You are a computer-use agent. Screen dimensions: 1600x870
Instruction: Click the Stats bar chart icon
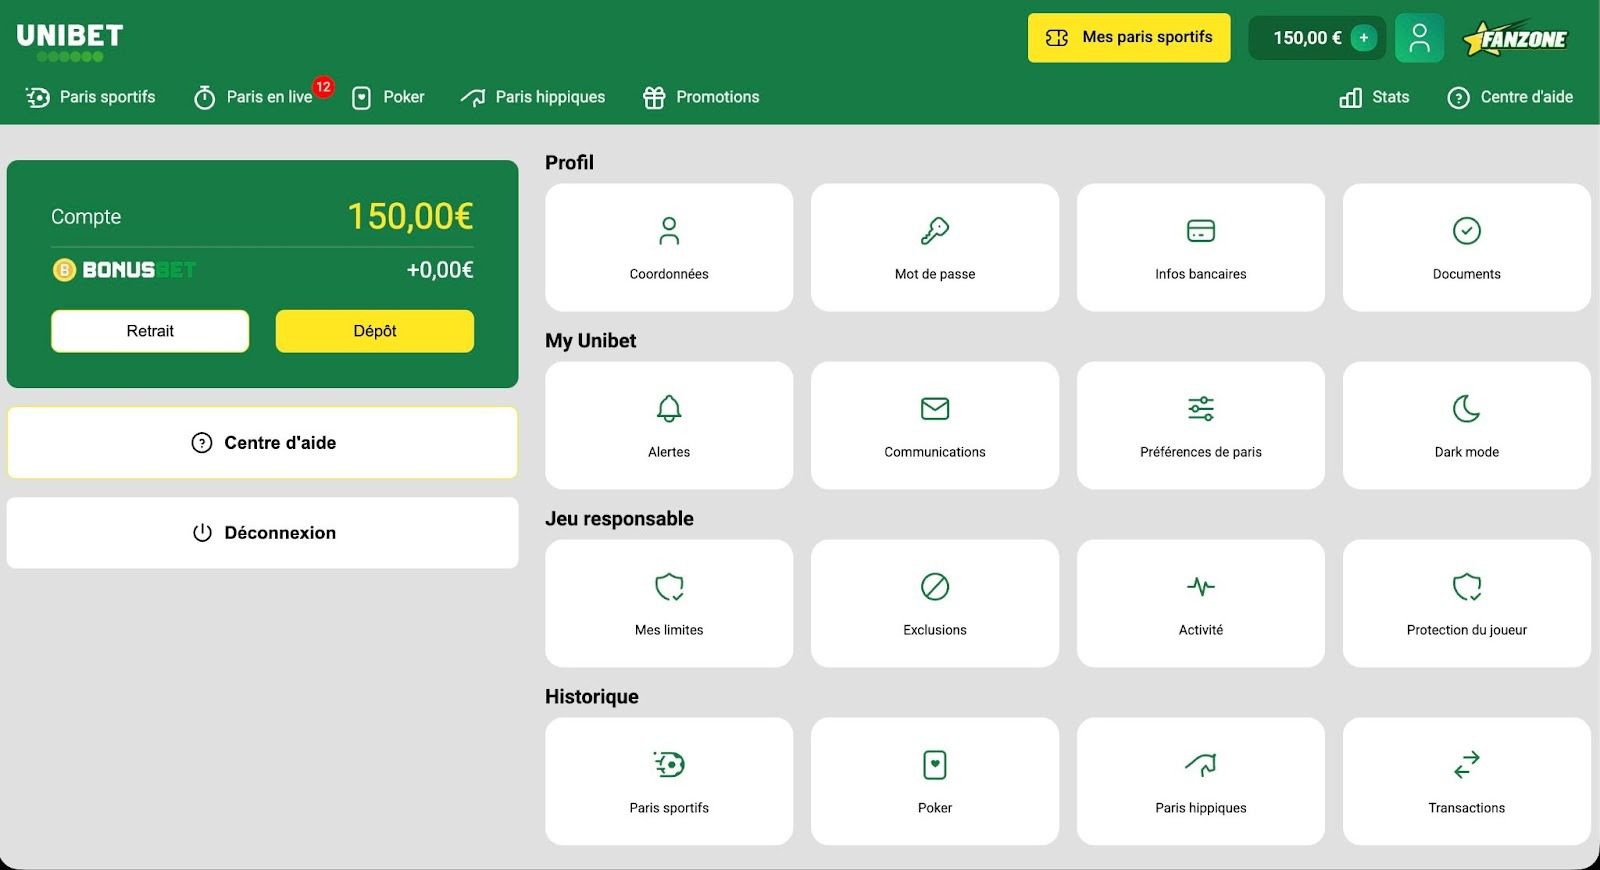point(1351,97)
